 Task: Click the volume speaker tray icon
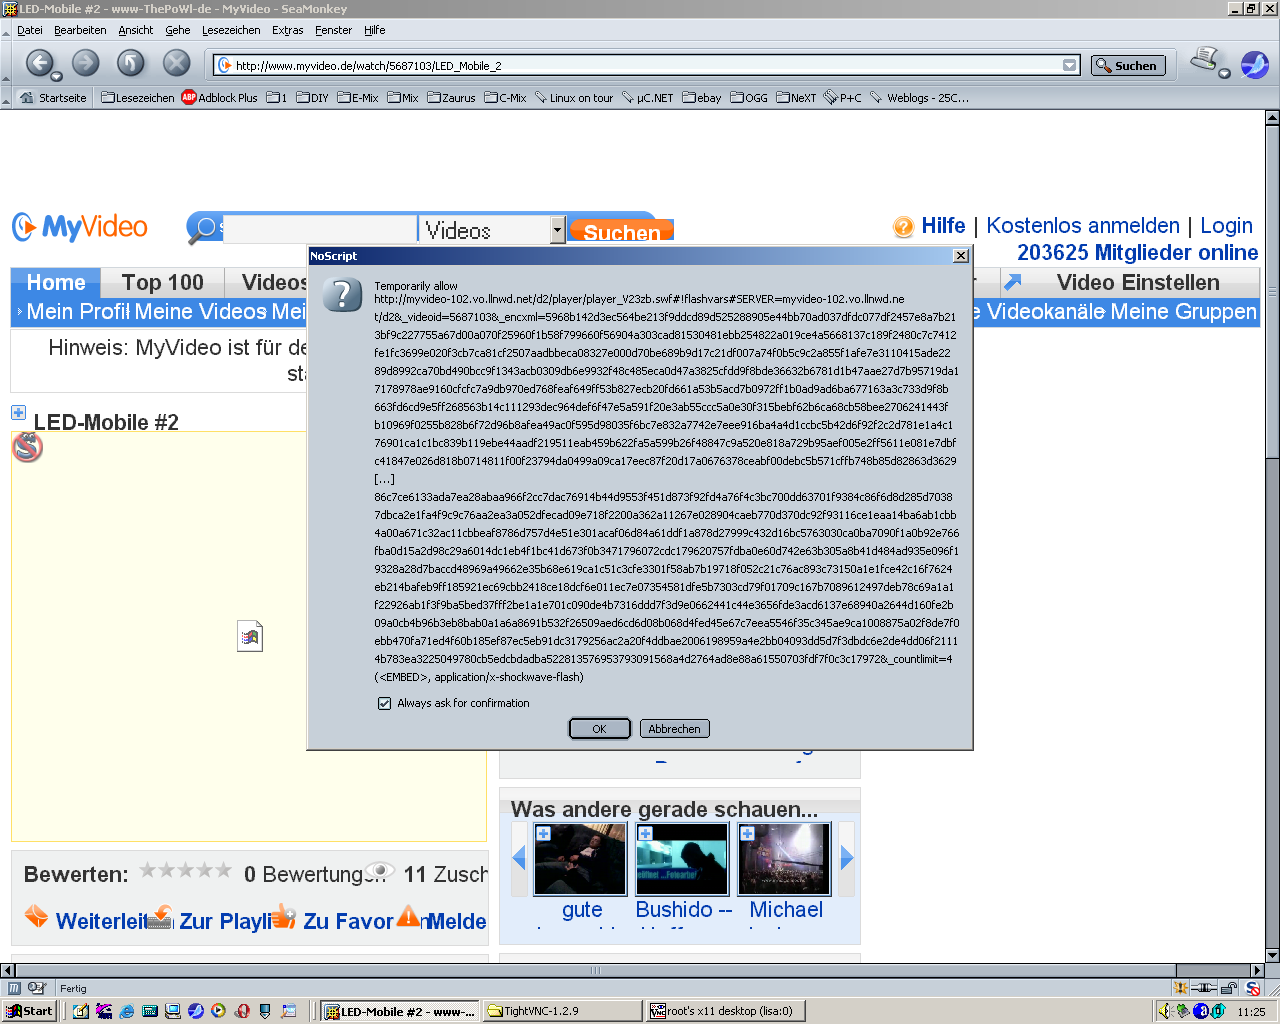(x=1165, y=1011)
